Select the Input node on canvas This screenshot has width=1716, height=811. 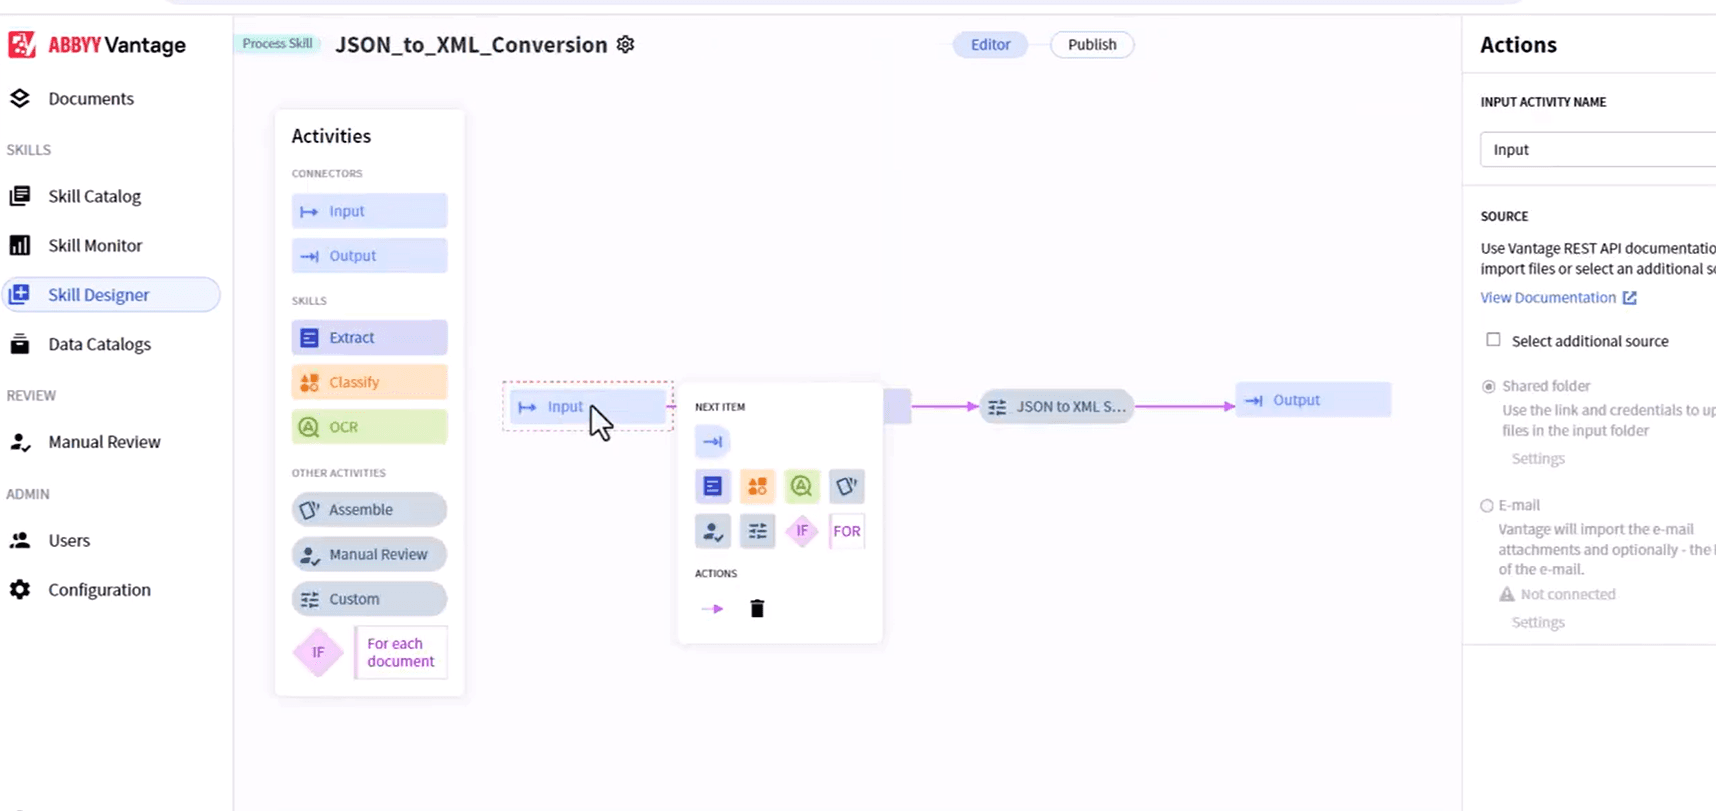(587, 406)
